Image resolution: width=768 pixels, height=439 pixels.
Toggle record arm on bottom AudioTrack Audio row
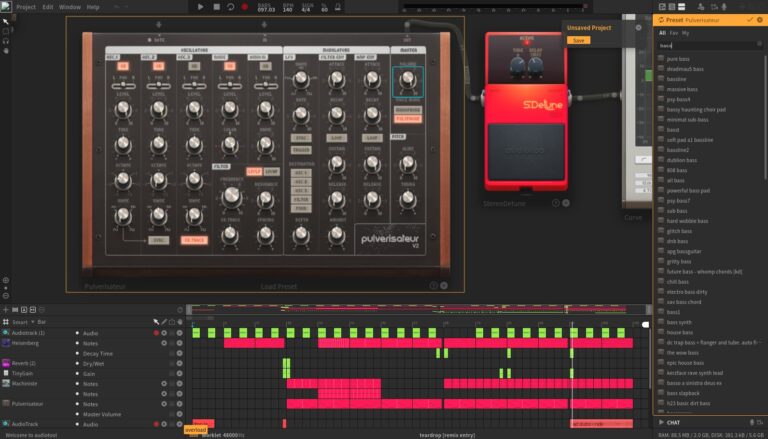156,424
